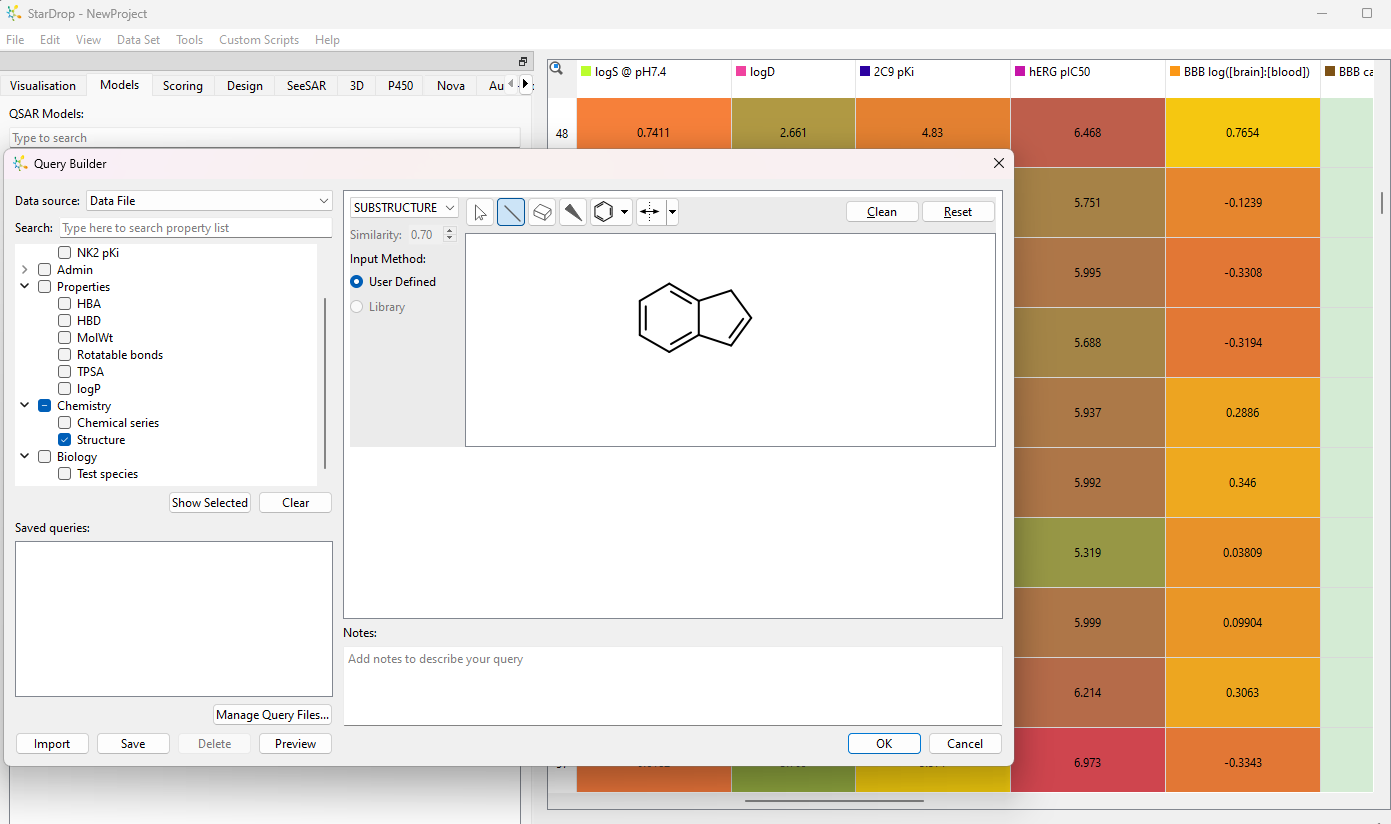Activate the eraser tool in the sketcher
The width and height of the screenshot is (1391, 824).
[x=542, y=212]
